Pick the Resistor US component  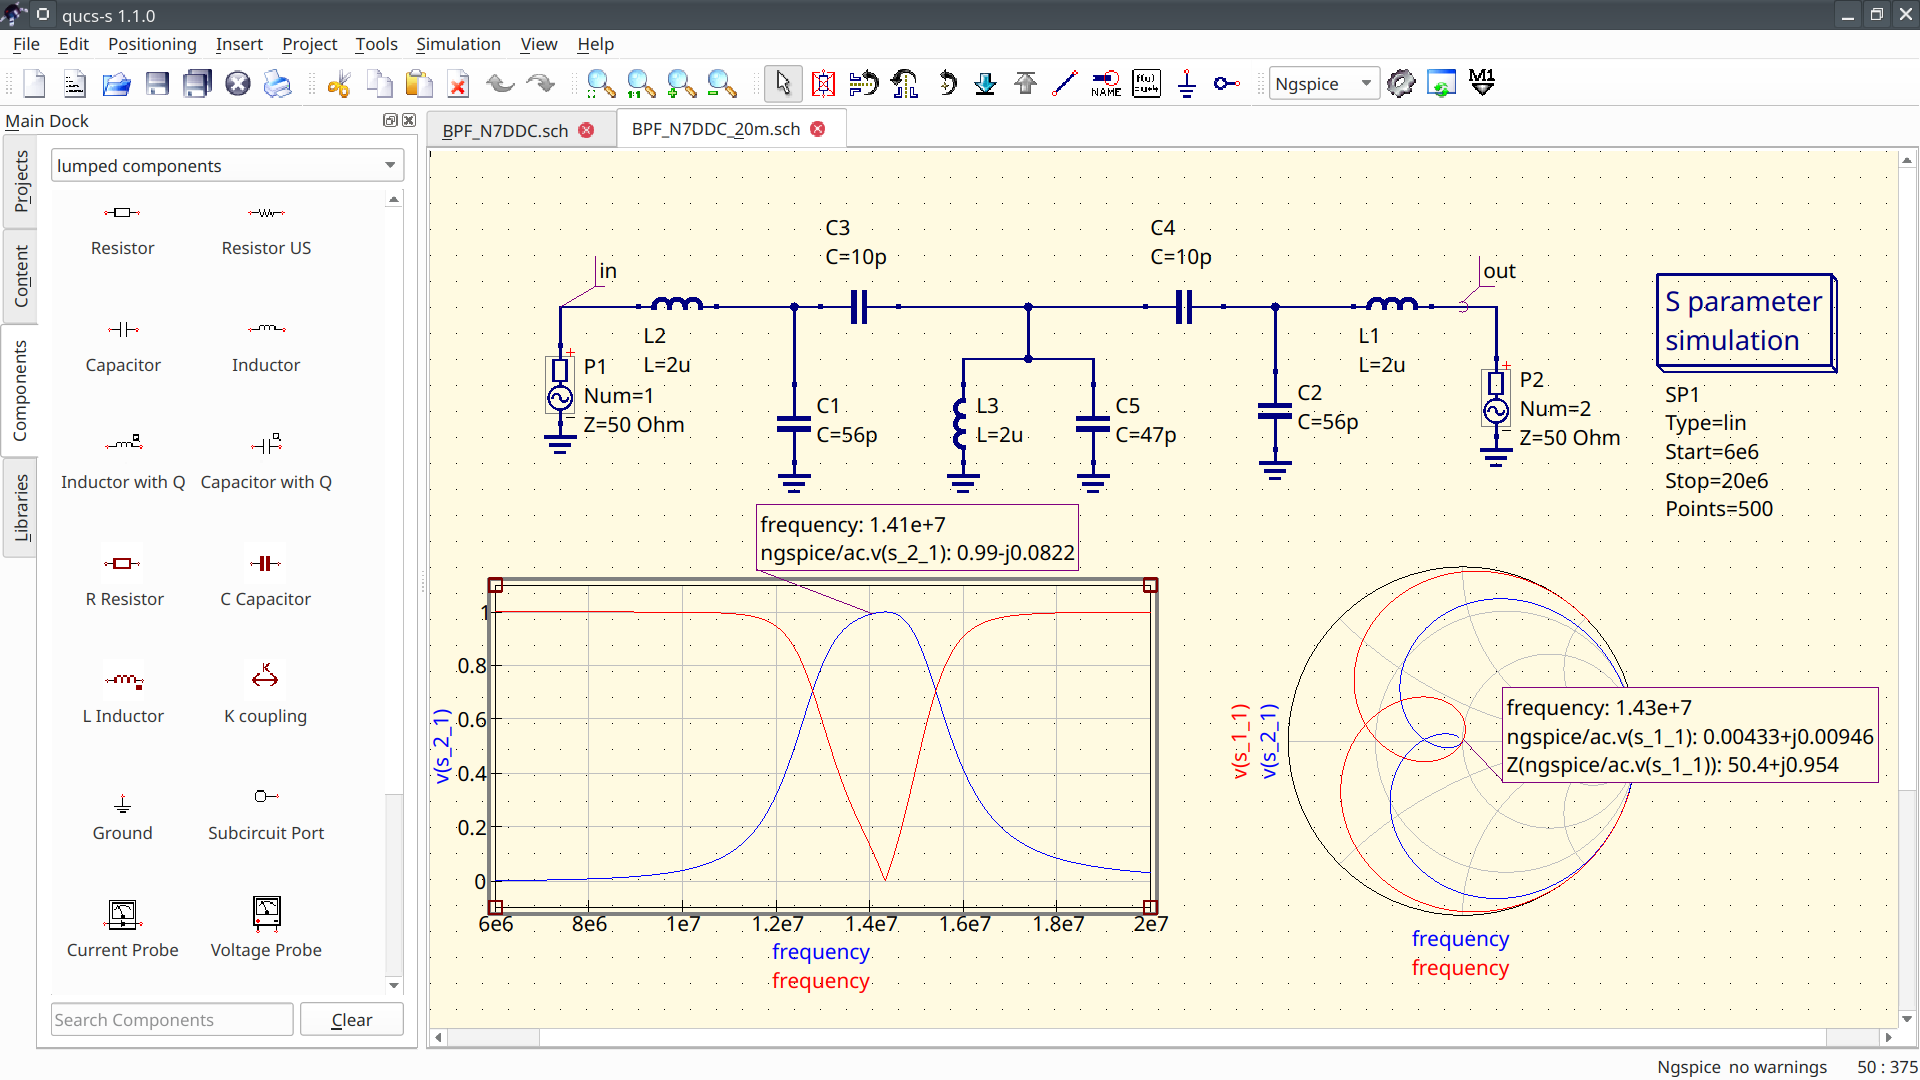266,230
